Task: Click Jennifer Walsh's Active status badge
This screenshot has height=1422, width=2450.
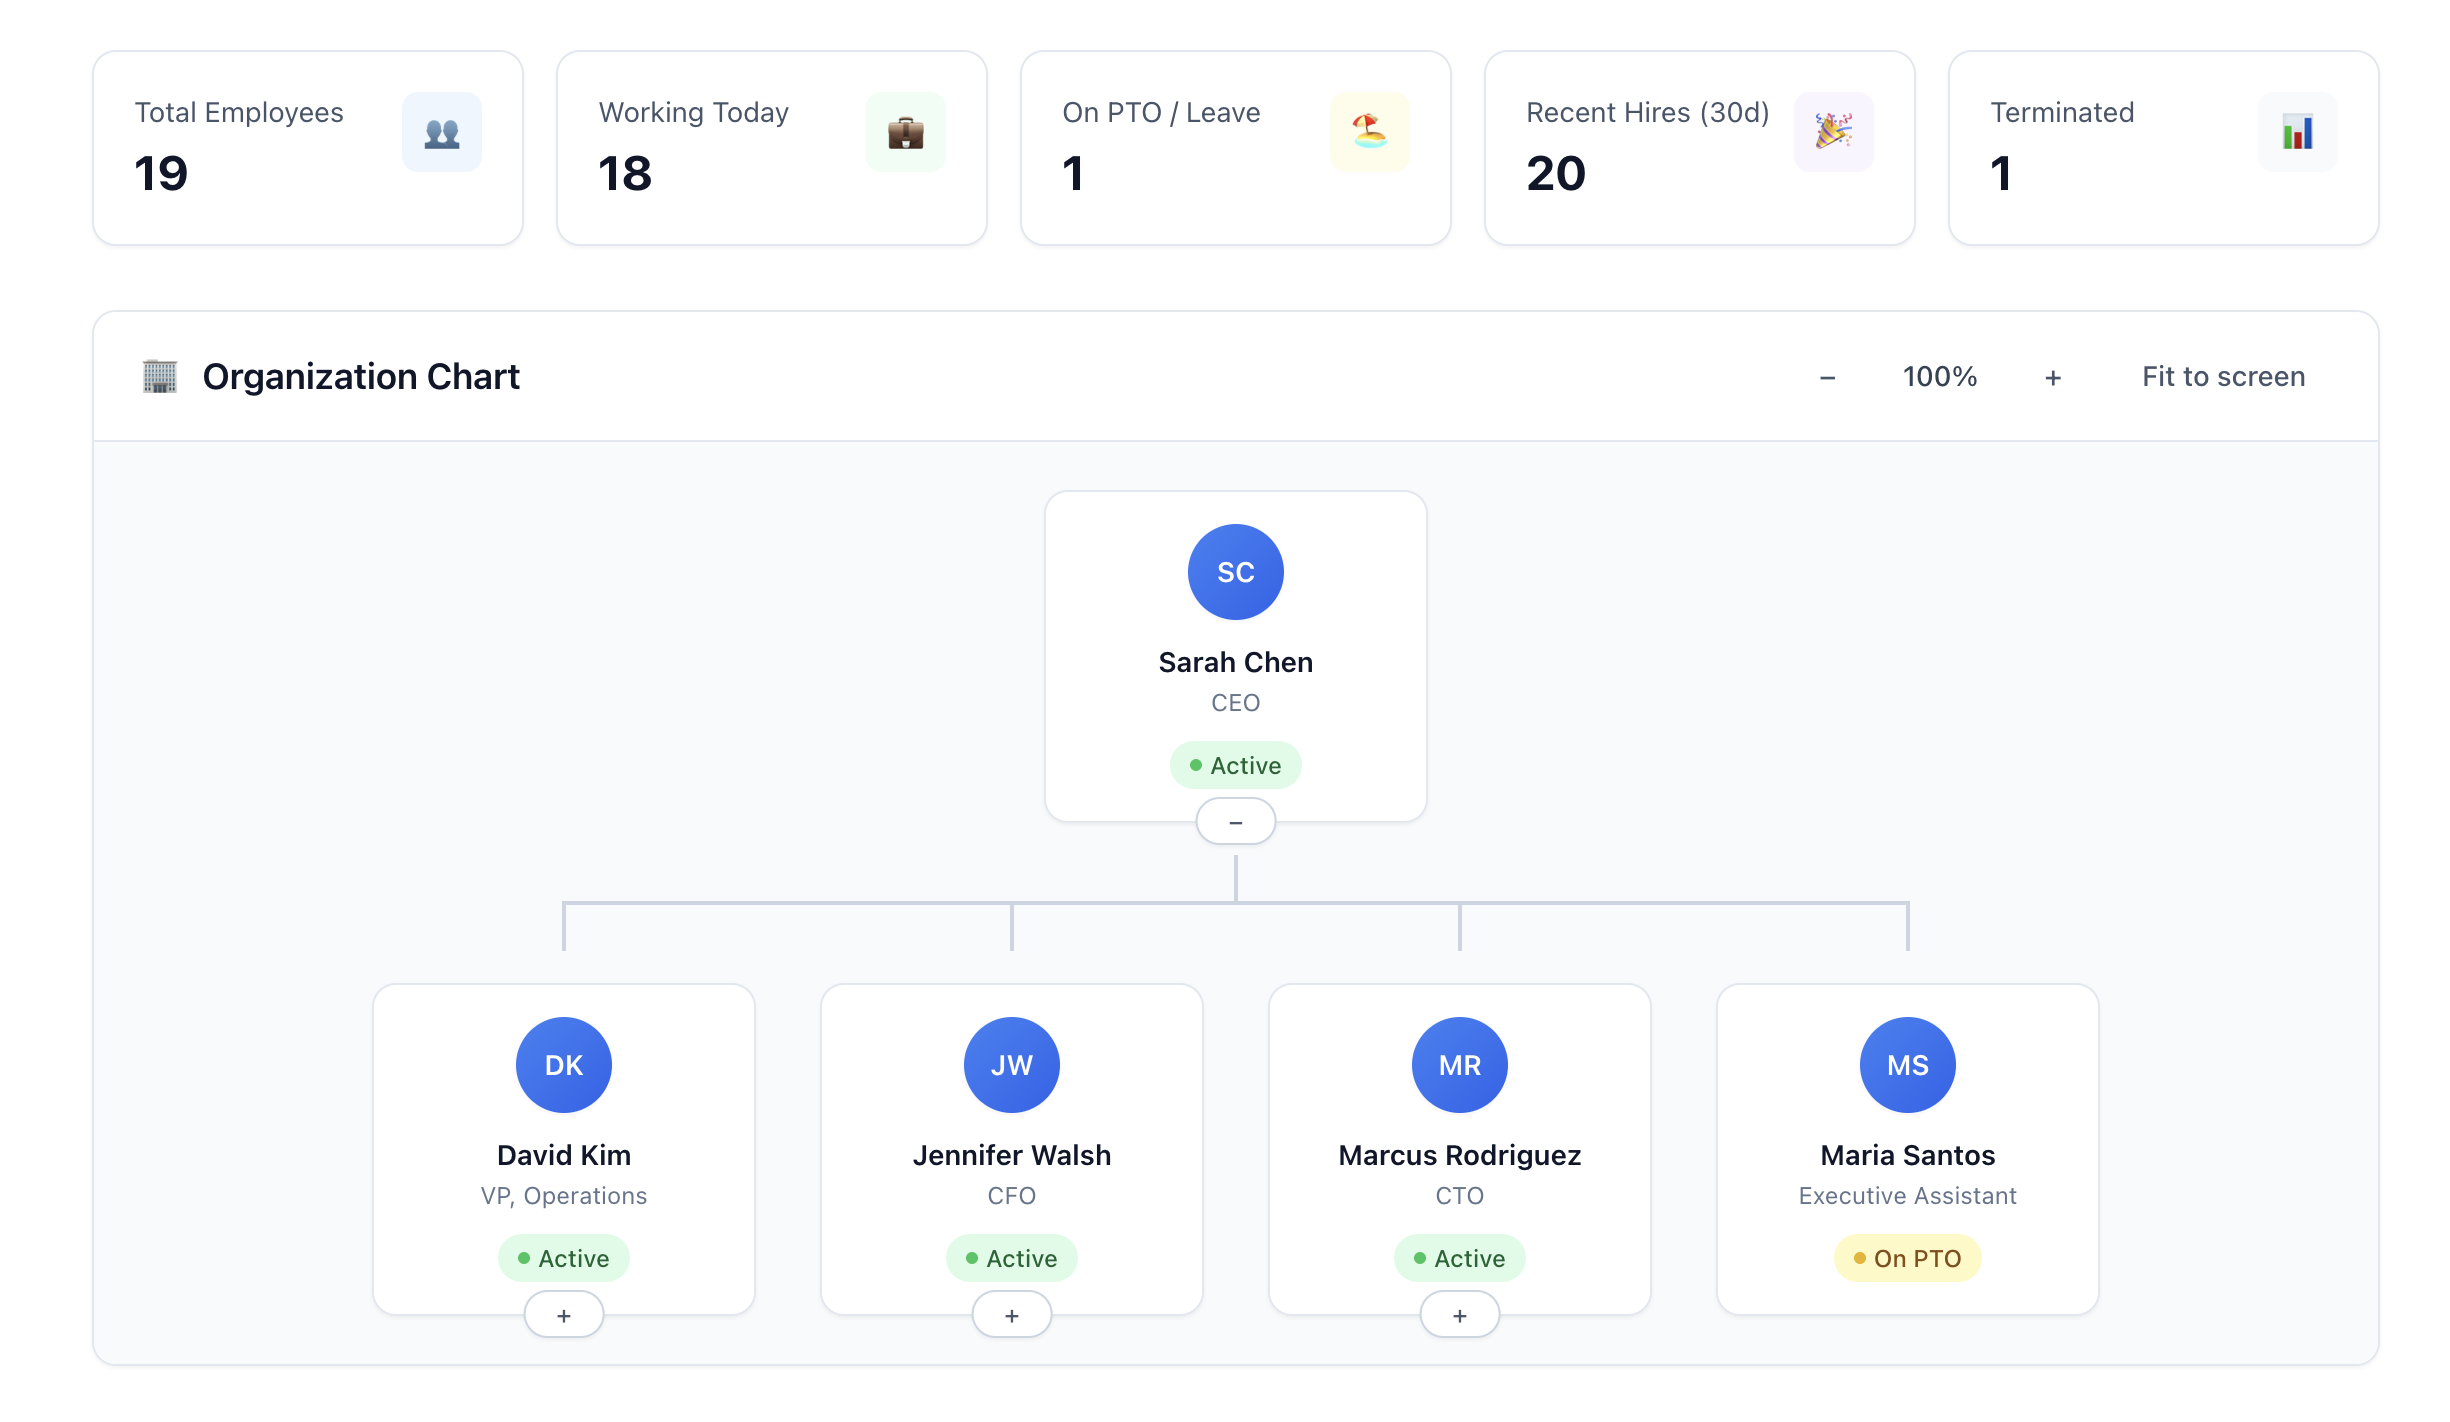Action: 1012,1258
